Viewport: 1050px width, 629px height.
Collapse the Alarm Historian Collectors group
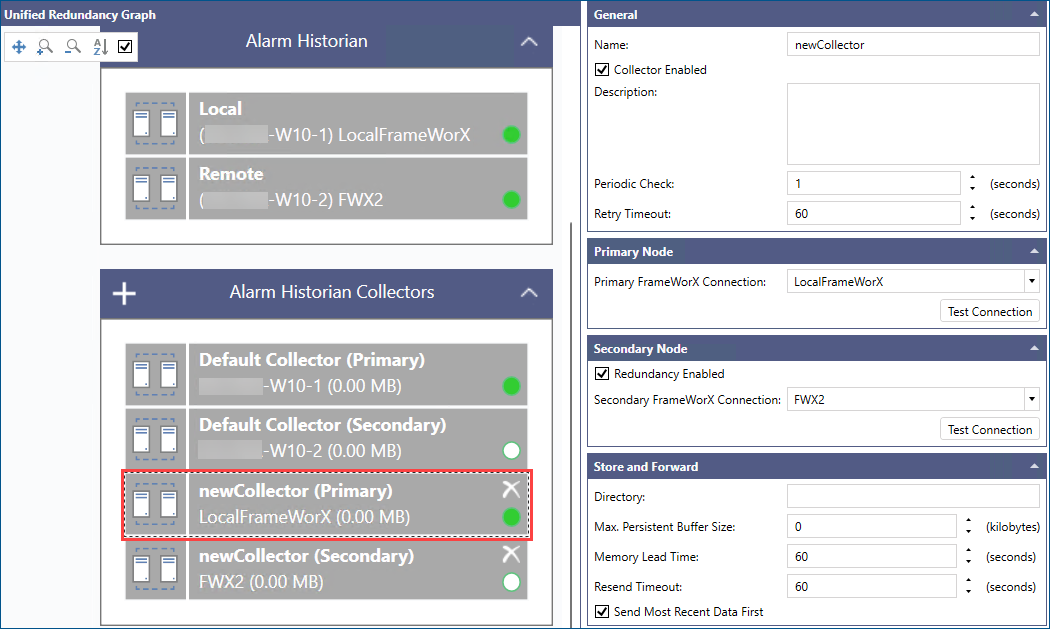pos(529,293)
